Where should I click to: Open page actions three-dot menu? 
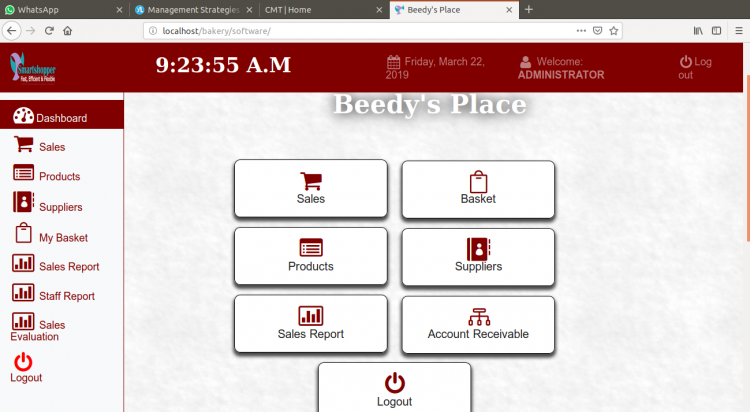(581, 31)
